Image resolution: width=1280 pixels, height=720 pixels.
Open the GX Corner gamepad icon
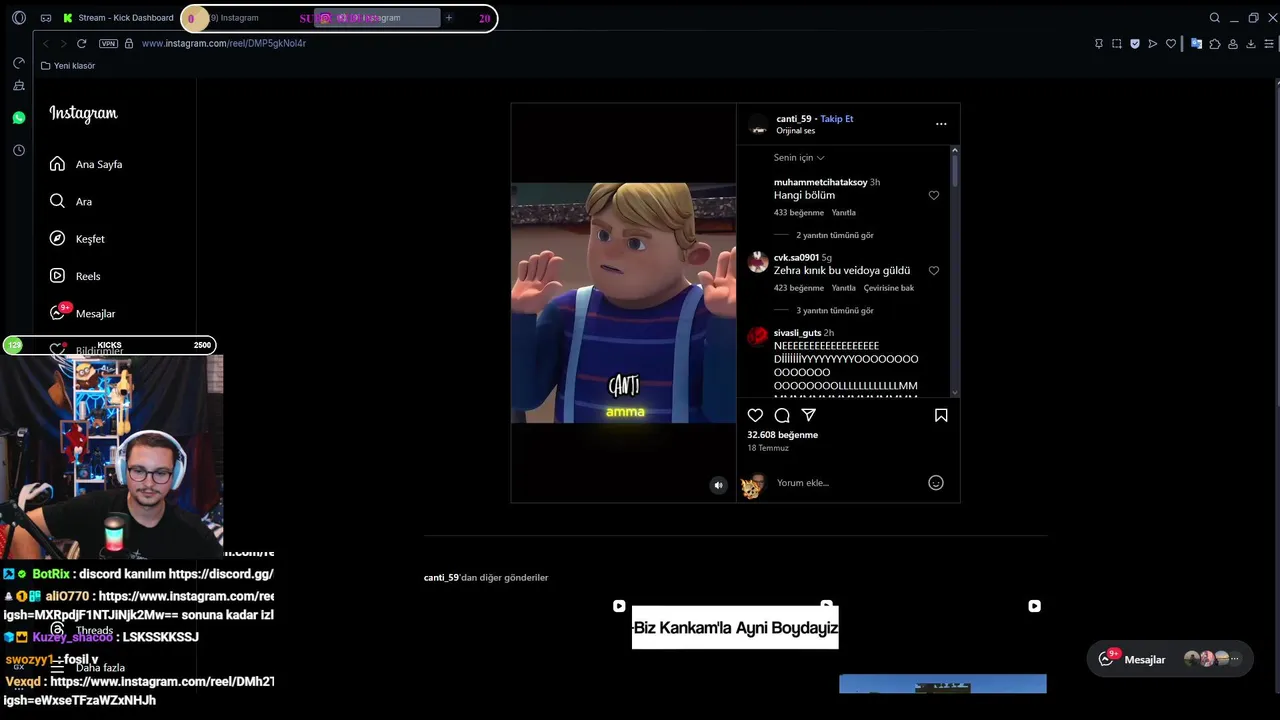(x=46, y=18)
